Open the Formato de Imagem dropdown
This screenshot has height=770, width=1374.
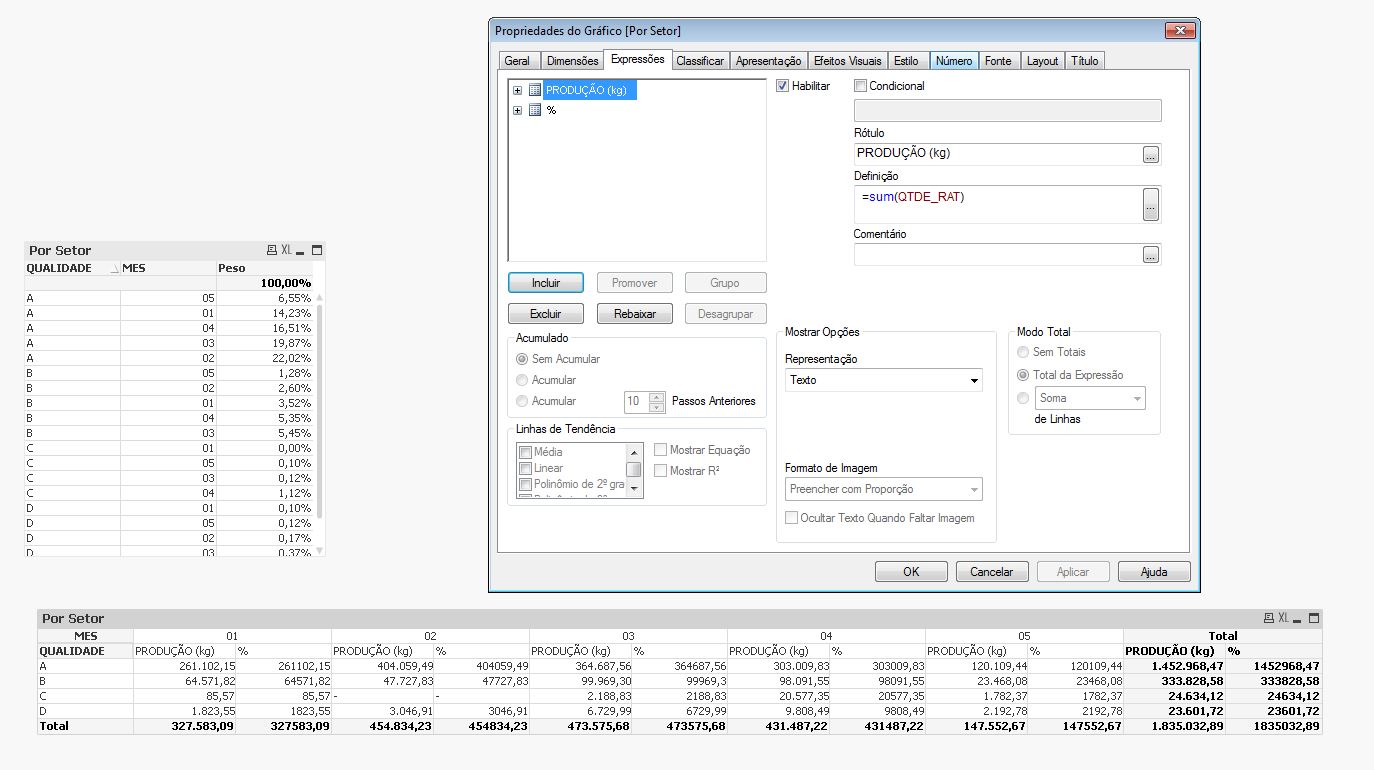[884, 489]
